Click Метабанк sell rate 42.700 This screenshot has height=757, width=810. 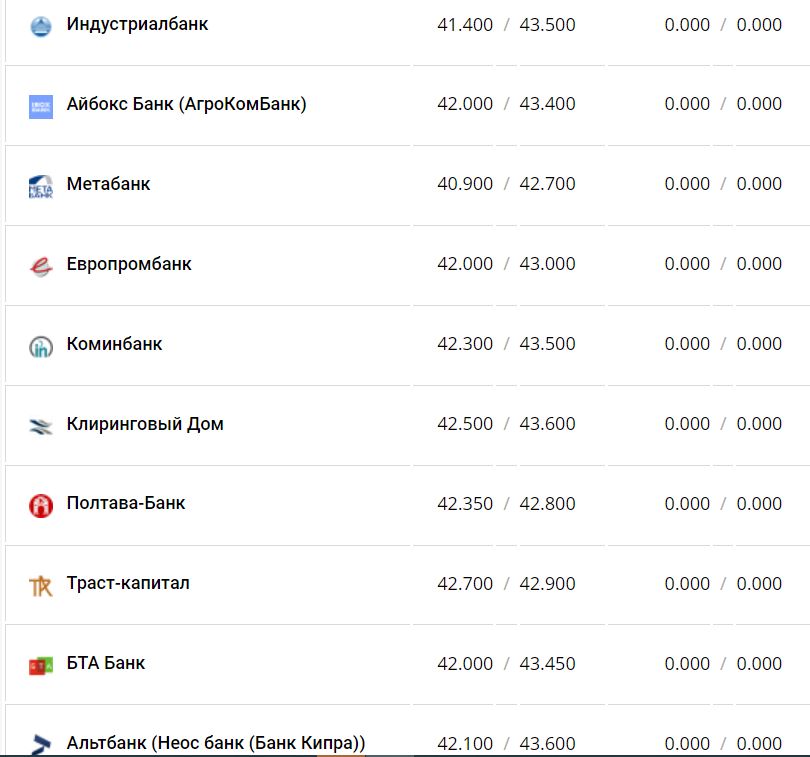coord(547,184)
